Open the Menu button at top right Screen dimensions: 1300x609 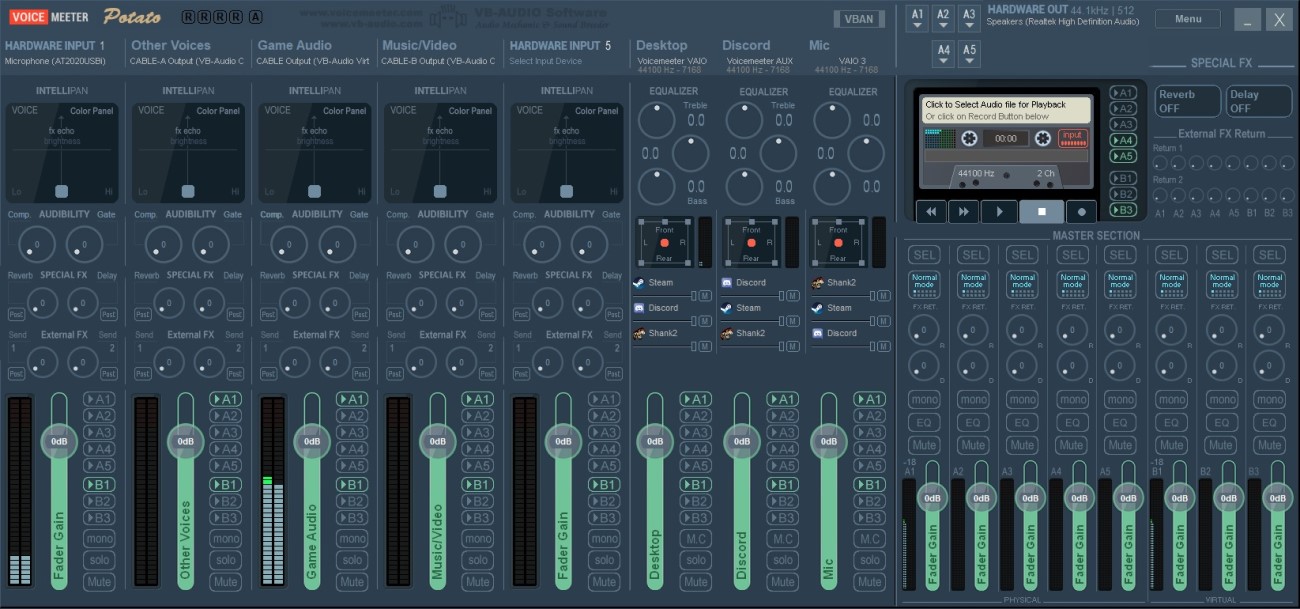click(1187, 19)
